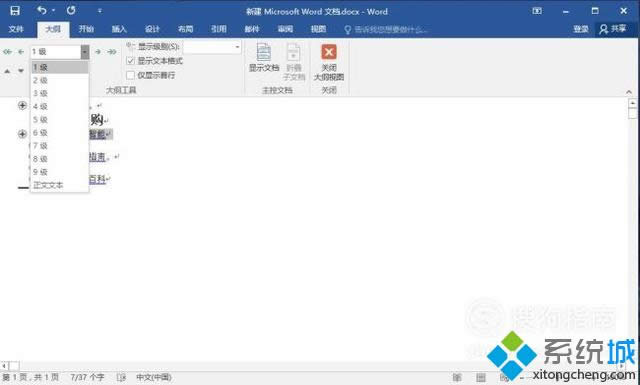This screenshot has height=385, width=640.
Task: Click the underlined text 指南
Action: [97, 157]
